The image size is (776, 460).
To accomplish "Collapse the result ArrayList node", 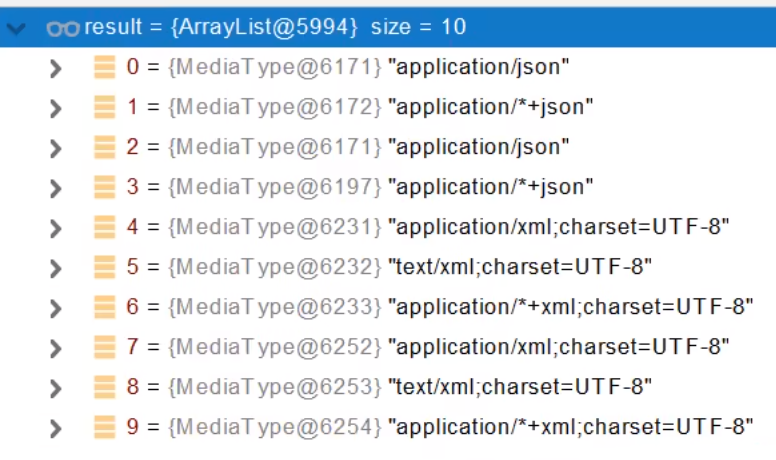I will (17, 28).
